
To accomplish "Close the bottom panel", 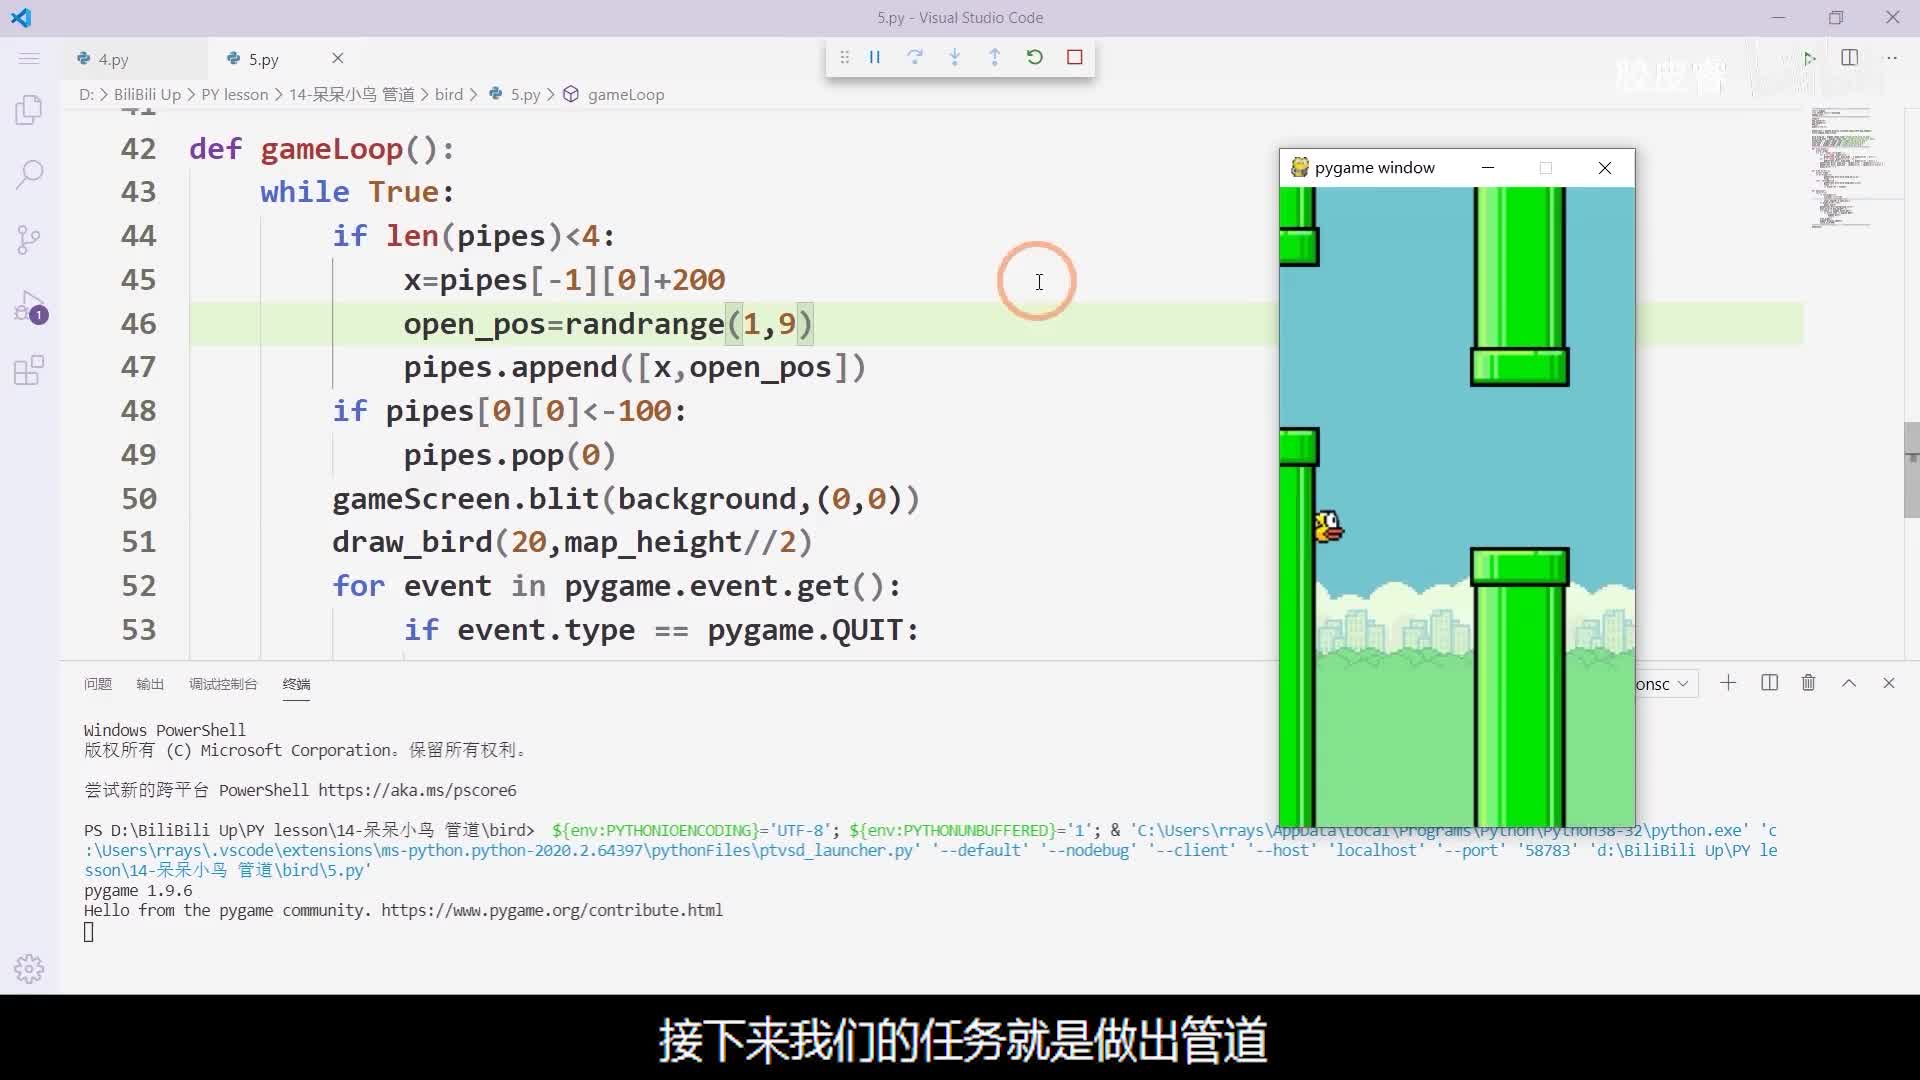I will coord(1889,683).
